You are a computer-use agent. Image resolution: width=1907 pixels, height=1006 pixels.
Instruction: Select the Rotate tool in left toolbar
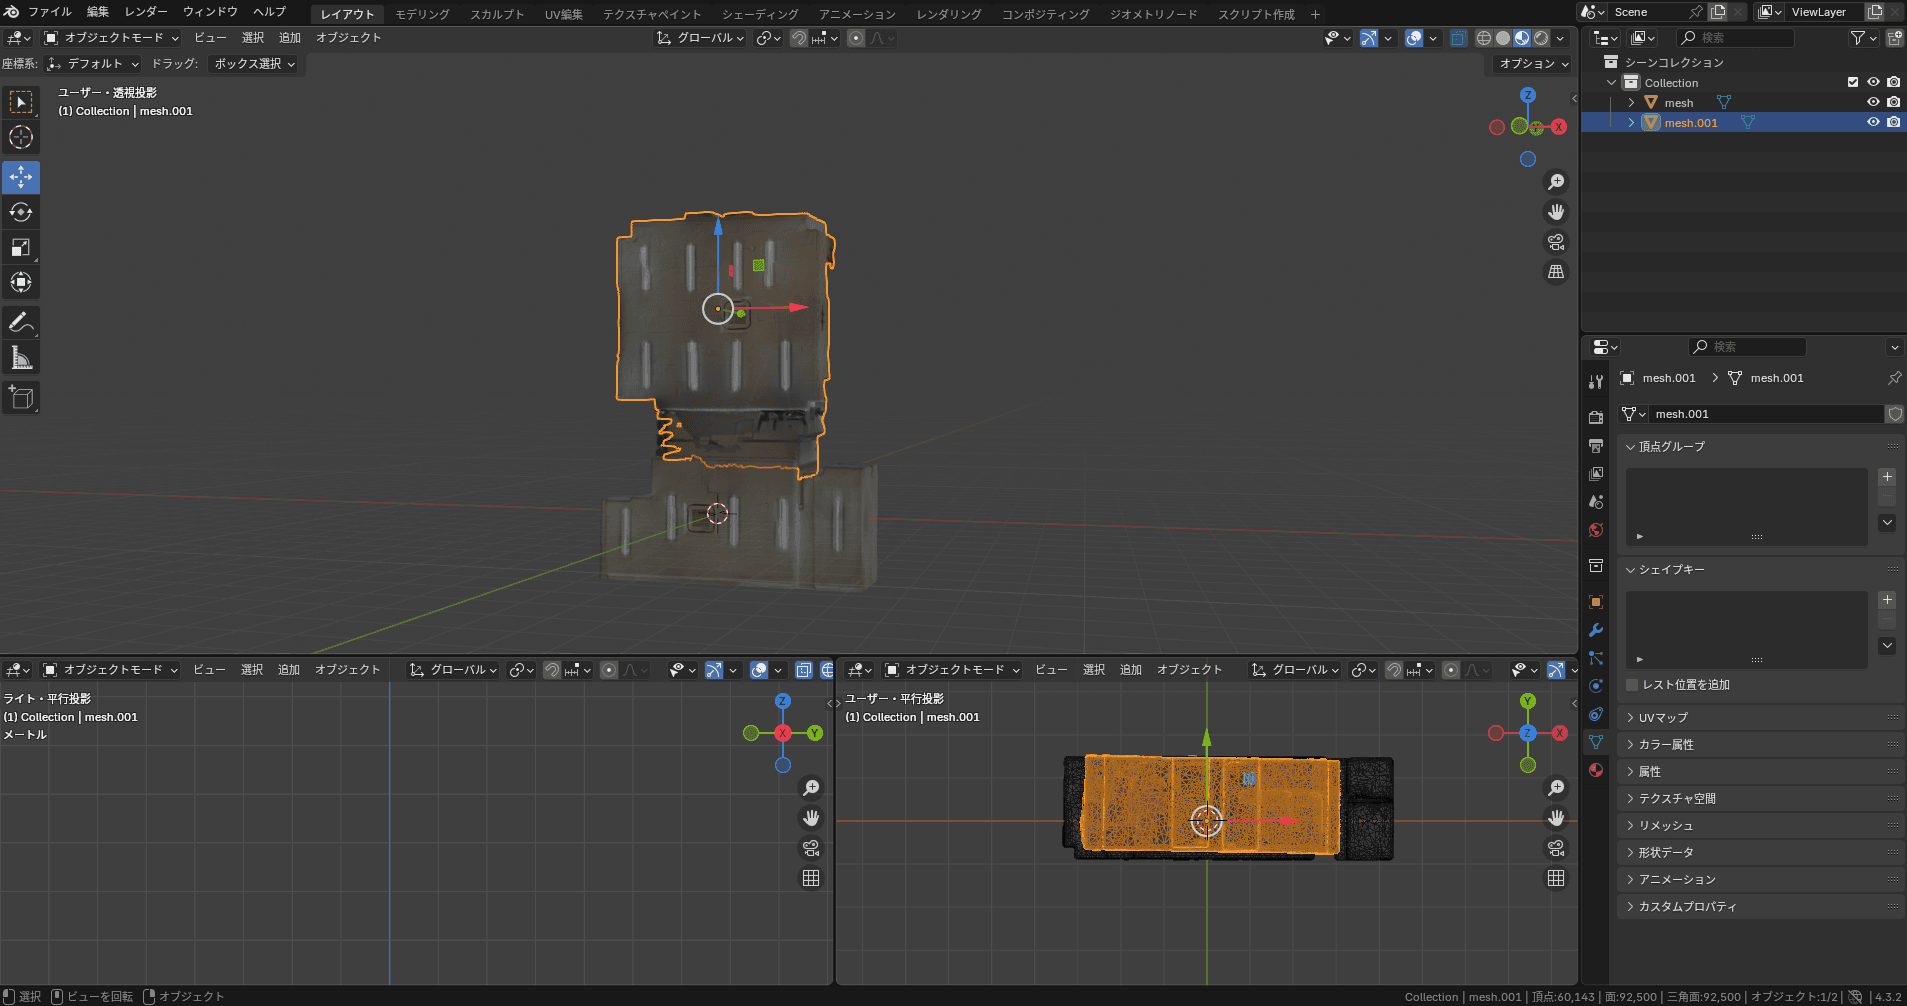click(21, 212)
